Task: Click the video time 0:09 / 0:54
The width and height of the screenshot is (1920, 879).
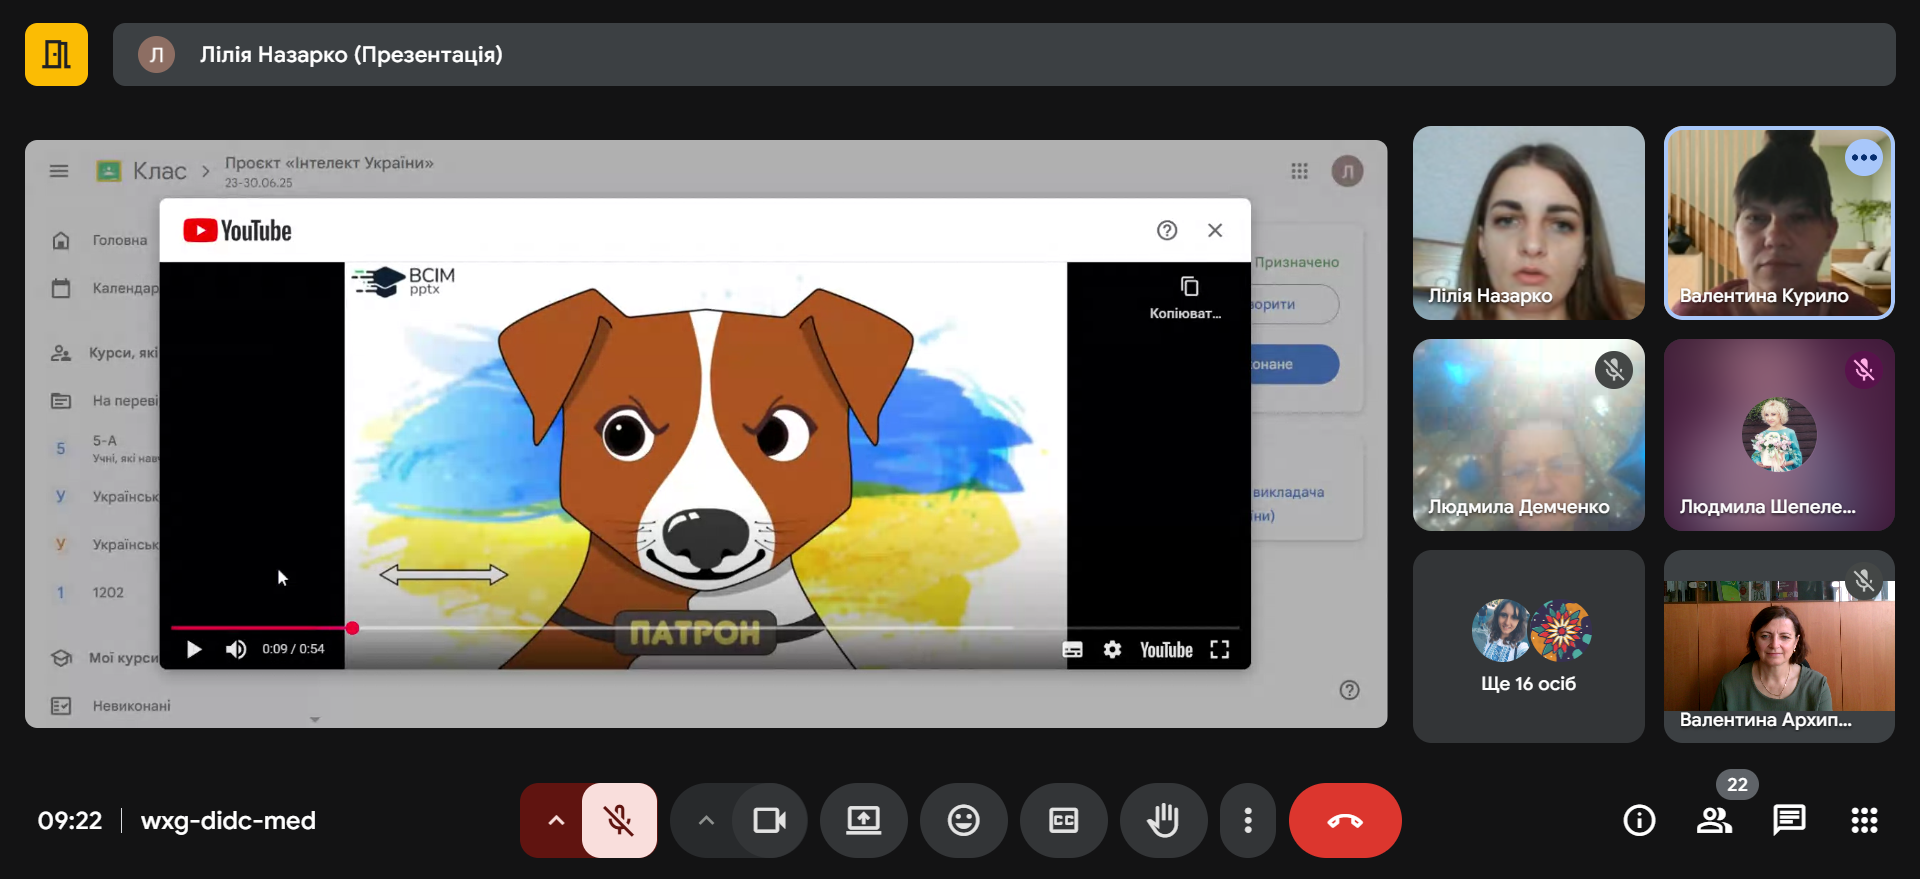Action: coord(293,649)
